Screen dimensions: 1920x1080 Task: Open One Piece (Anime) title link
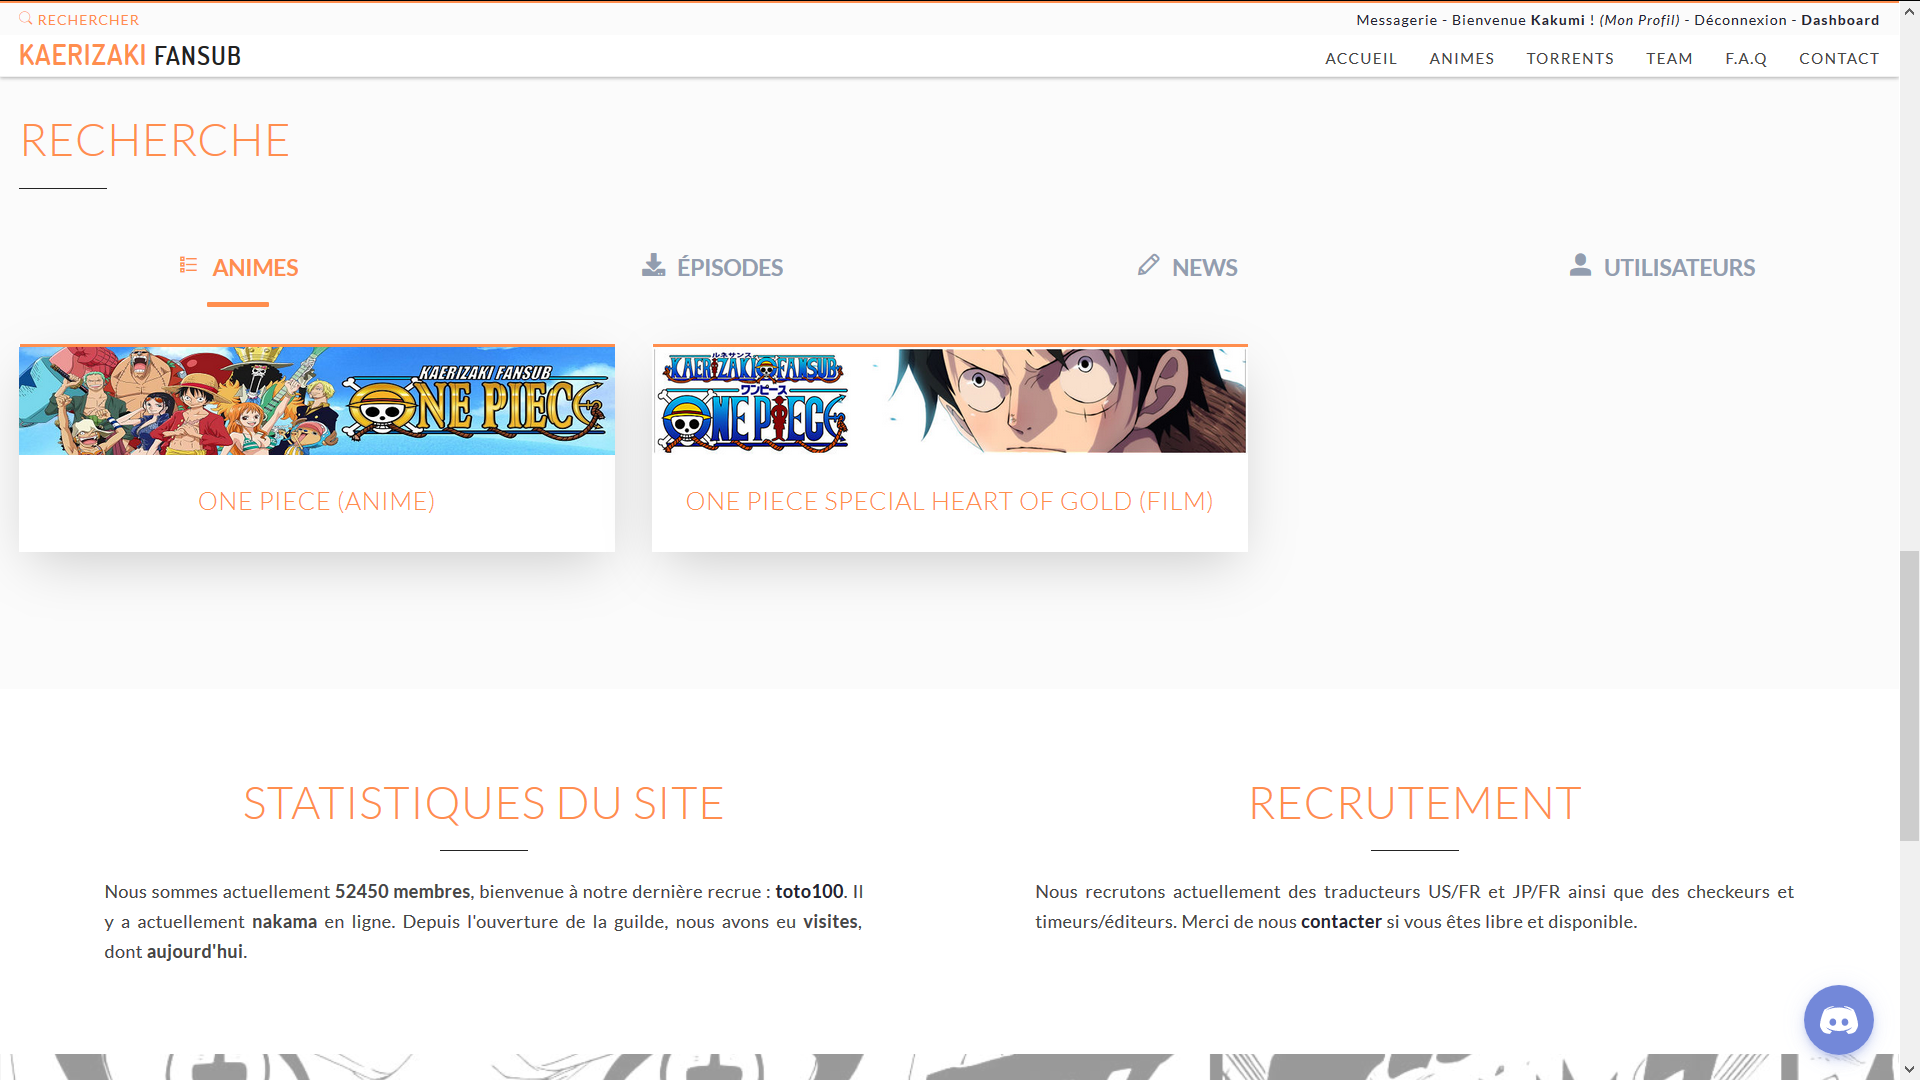[316, 501]
